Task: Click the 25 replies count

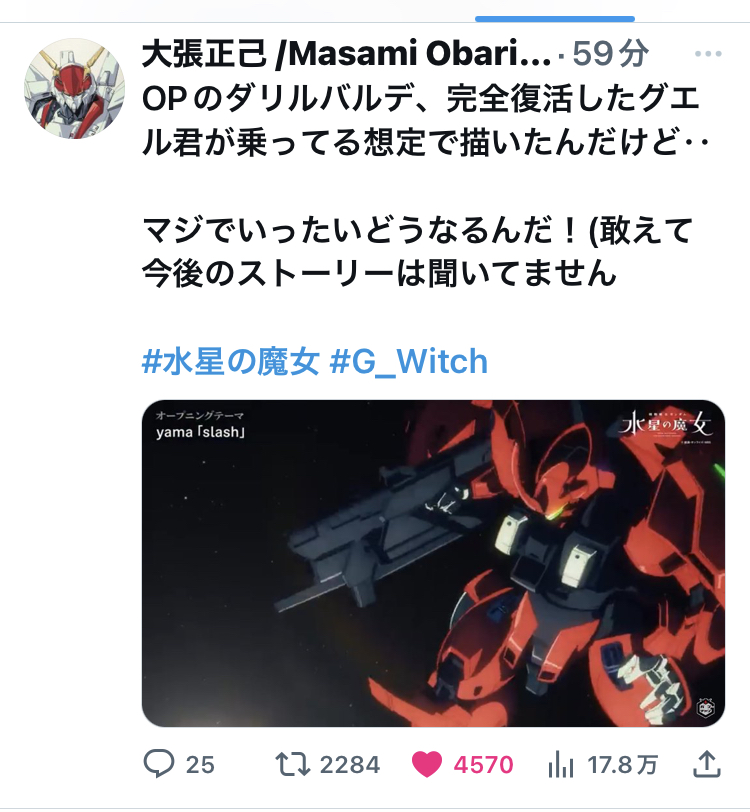Action: pos(200,764)
